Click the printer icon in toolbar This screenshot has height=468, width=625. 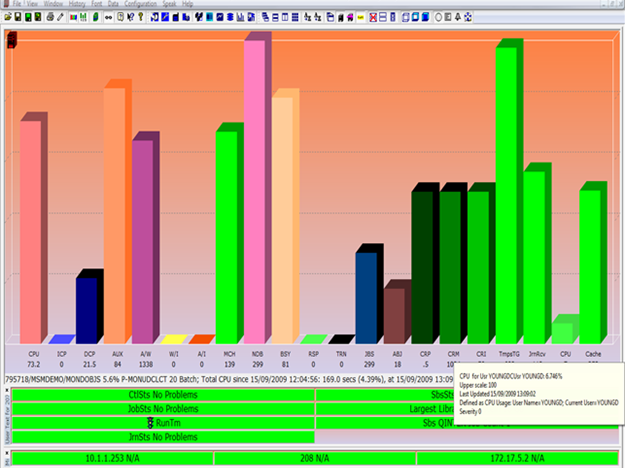[50, 17]
